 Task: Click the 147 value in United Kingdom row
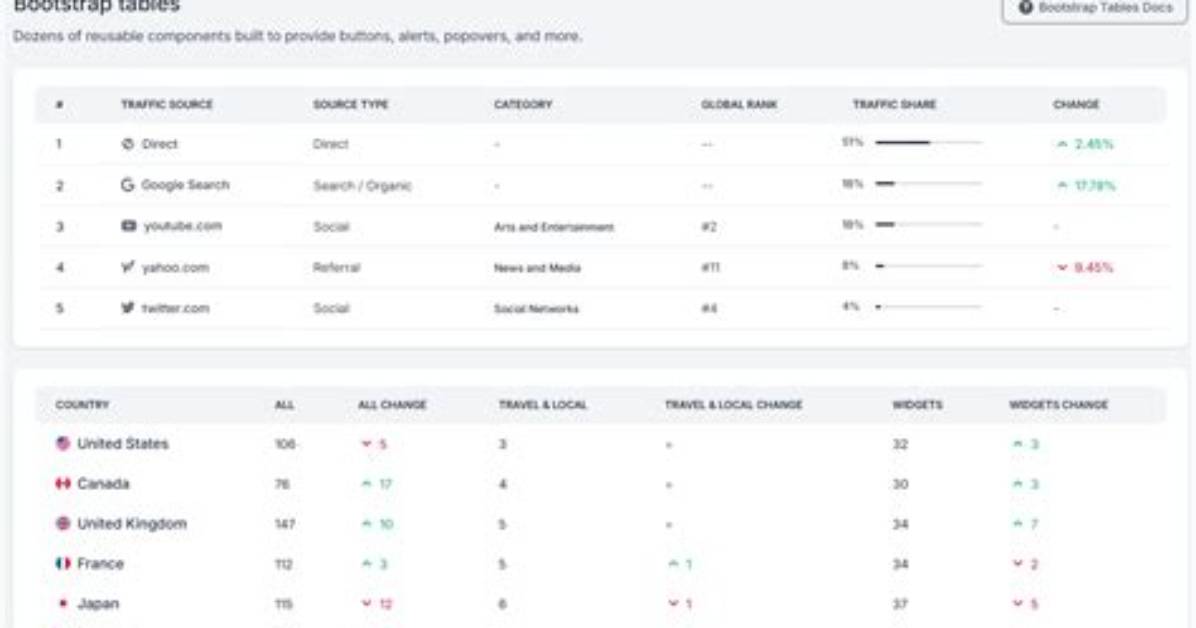coord(285,524)
